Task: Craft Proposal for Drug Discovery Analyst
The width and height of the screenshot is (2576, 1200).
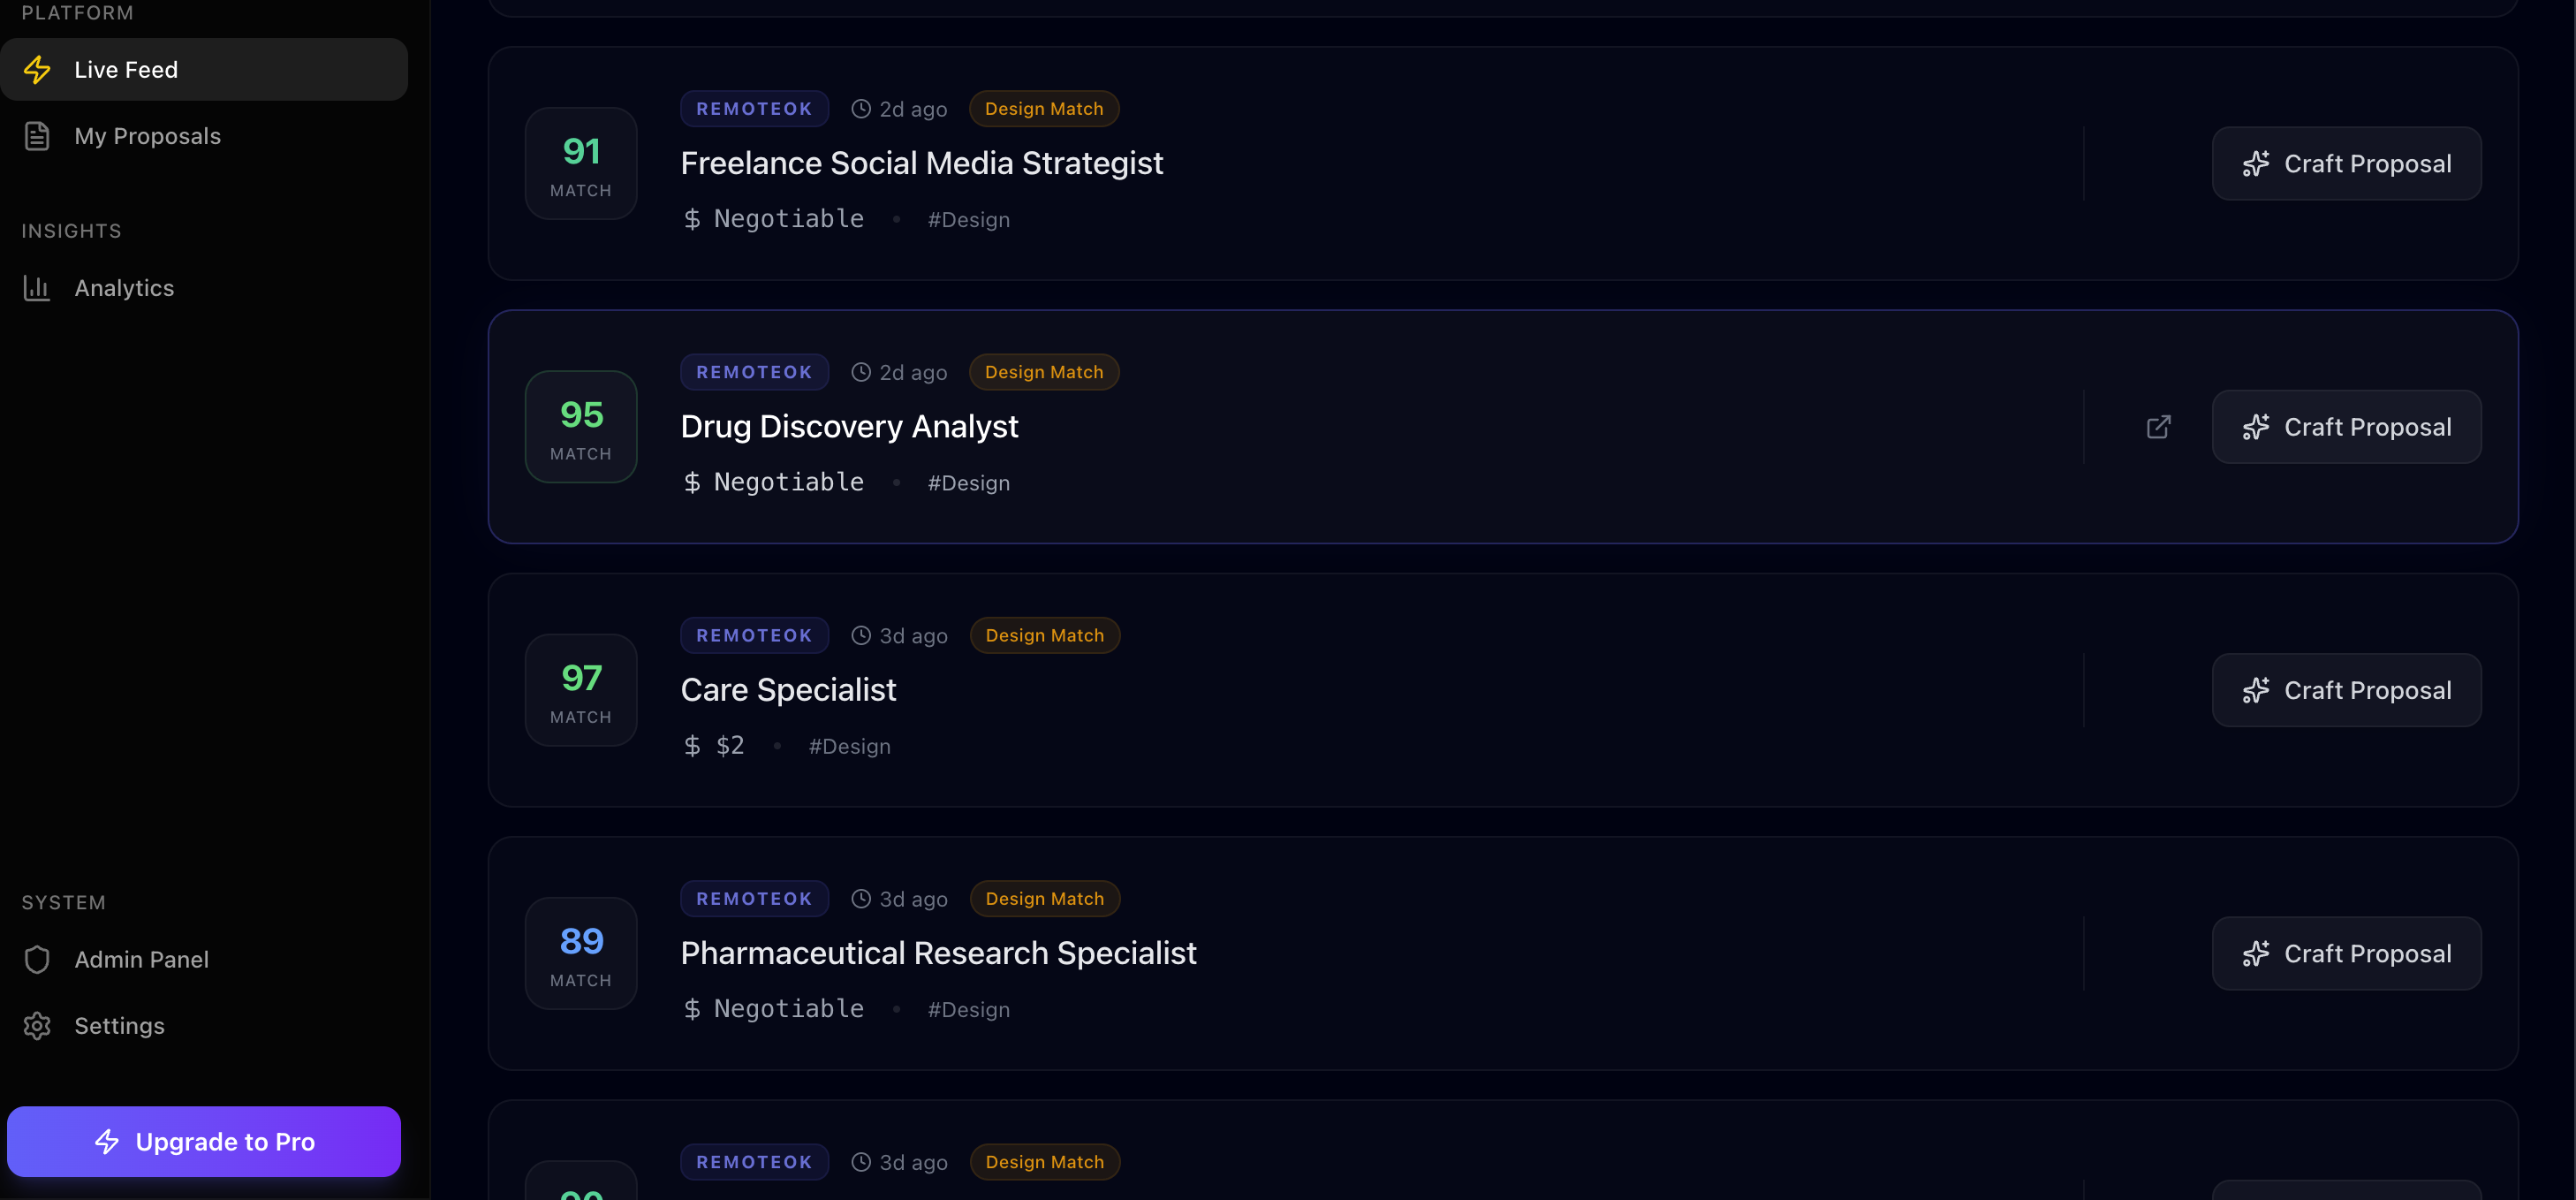Action: [x=2346, y=427]
